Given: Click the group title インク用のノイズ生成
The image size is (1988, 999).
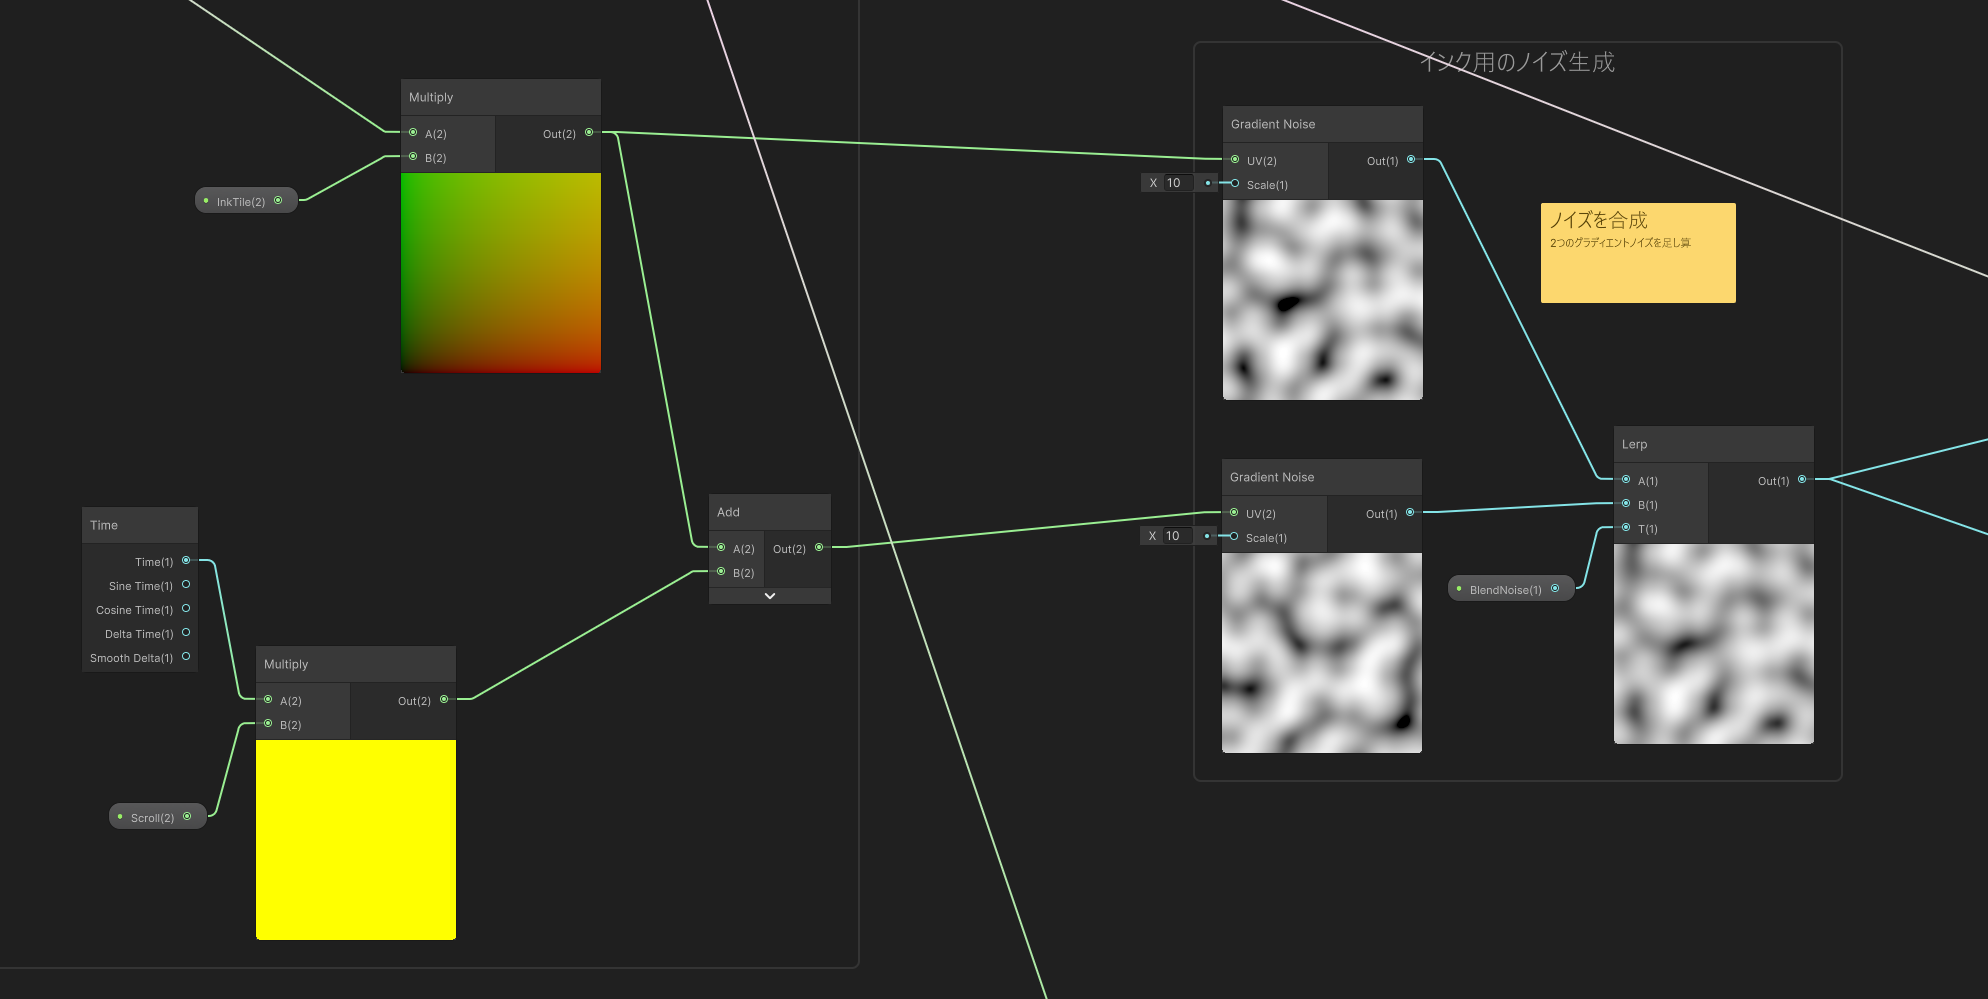Looking at the screenshot, I should 1516,62.
